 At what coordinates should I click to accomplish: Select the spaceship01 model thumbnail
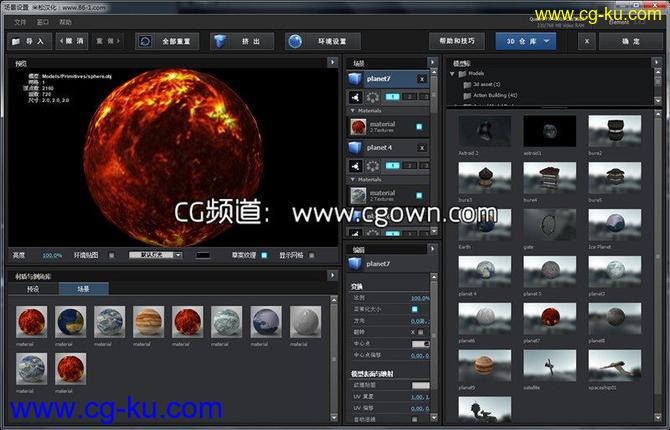pyautogui.click(x=614, y=367)
